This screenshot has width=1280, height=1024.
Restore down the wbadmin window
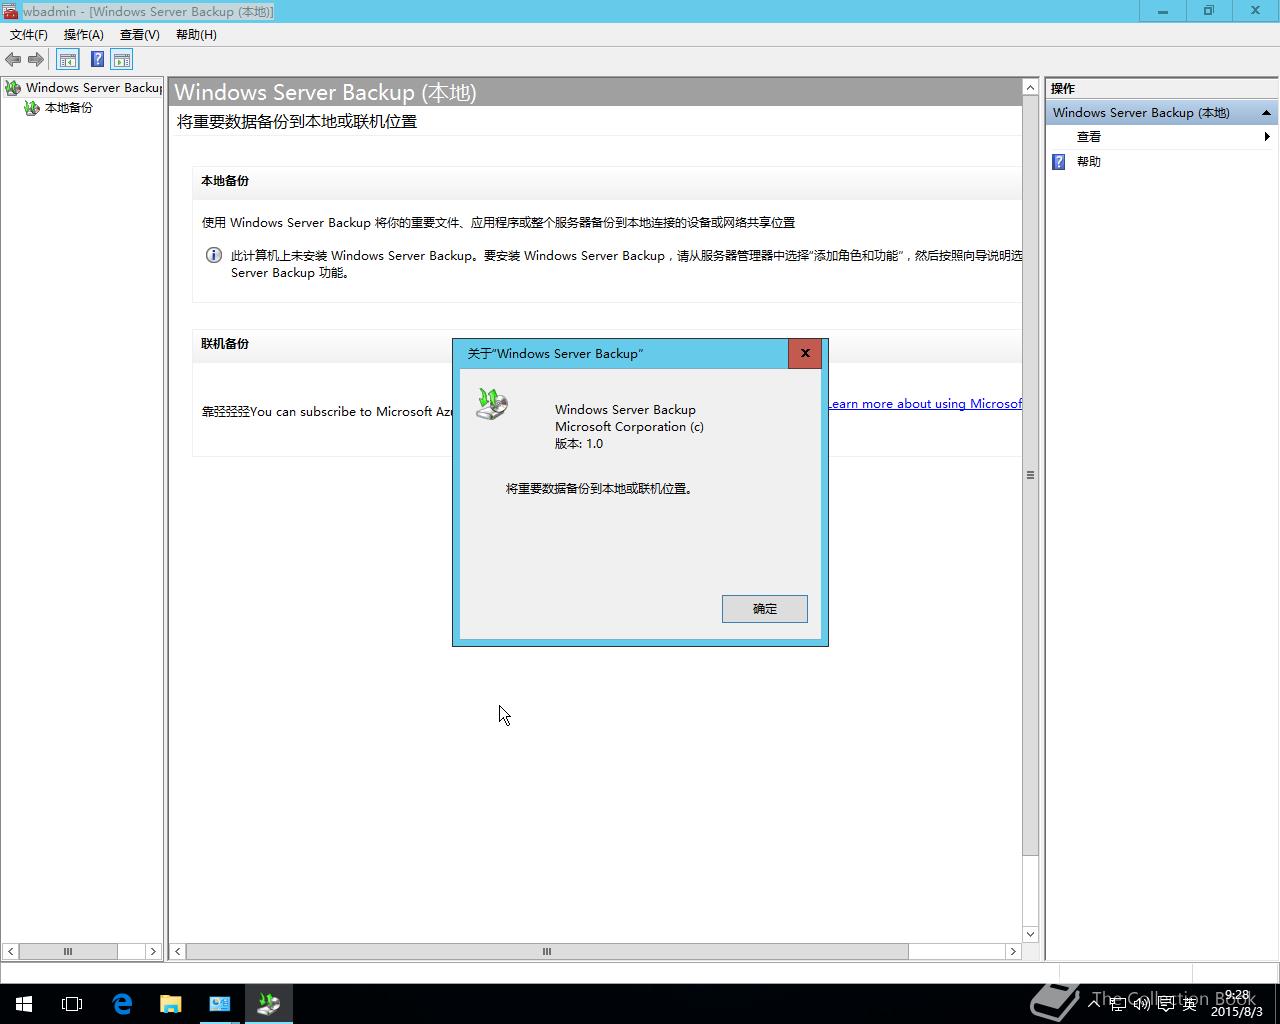pyautogui.click(x=1209, y=11)
